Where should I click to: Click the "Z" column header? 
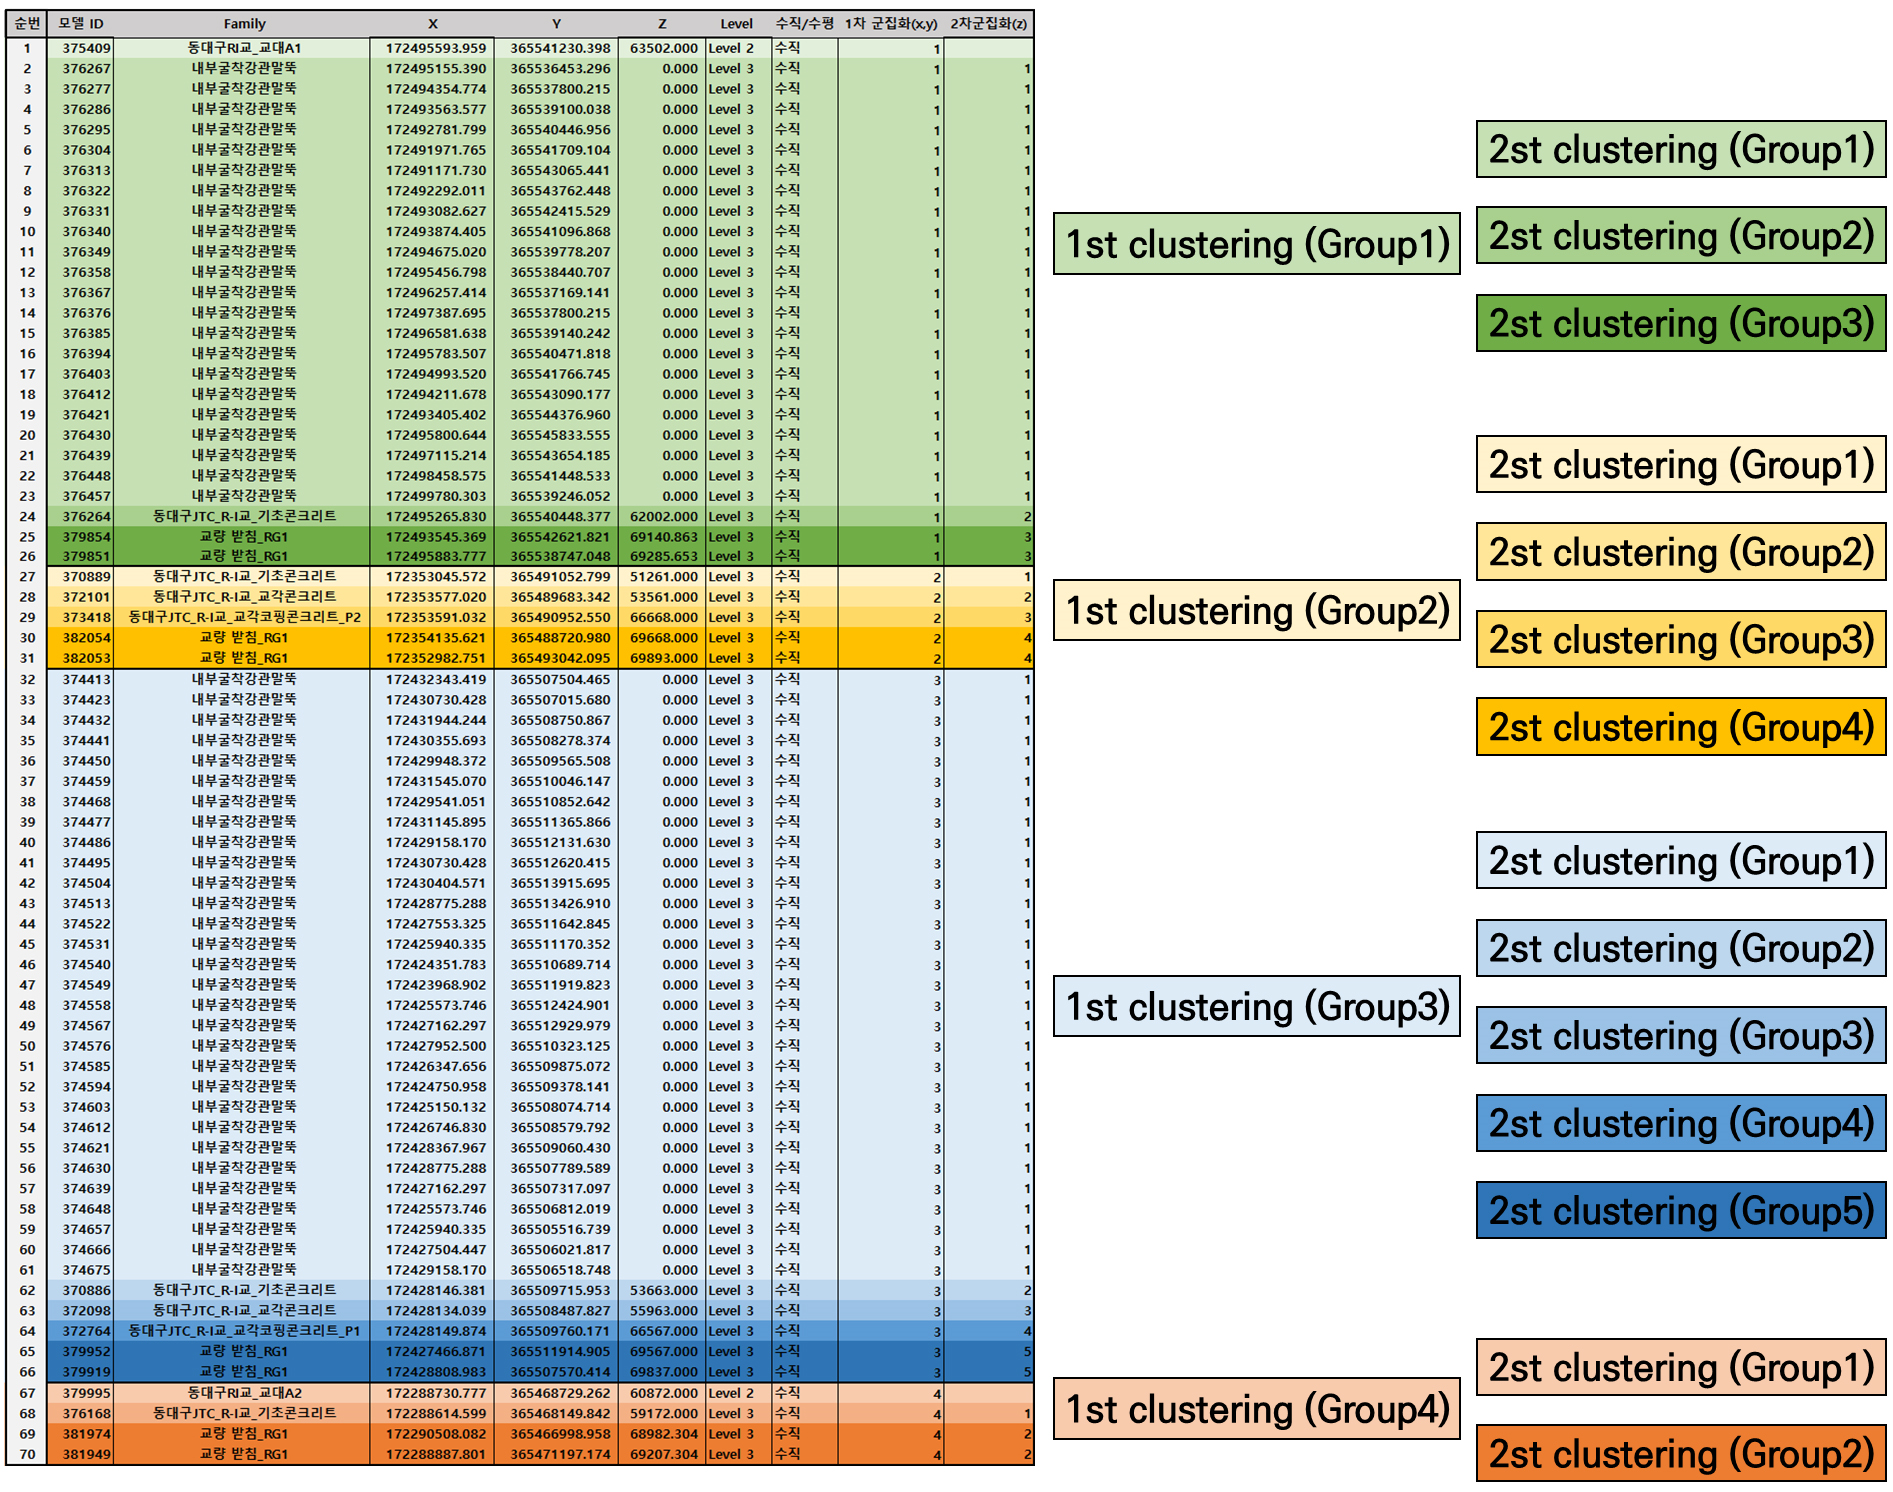click(x=661, y=24)
